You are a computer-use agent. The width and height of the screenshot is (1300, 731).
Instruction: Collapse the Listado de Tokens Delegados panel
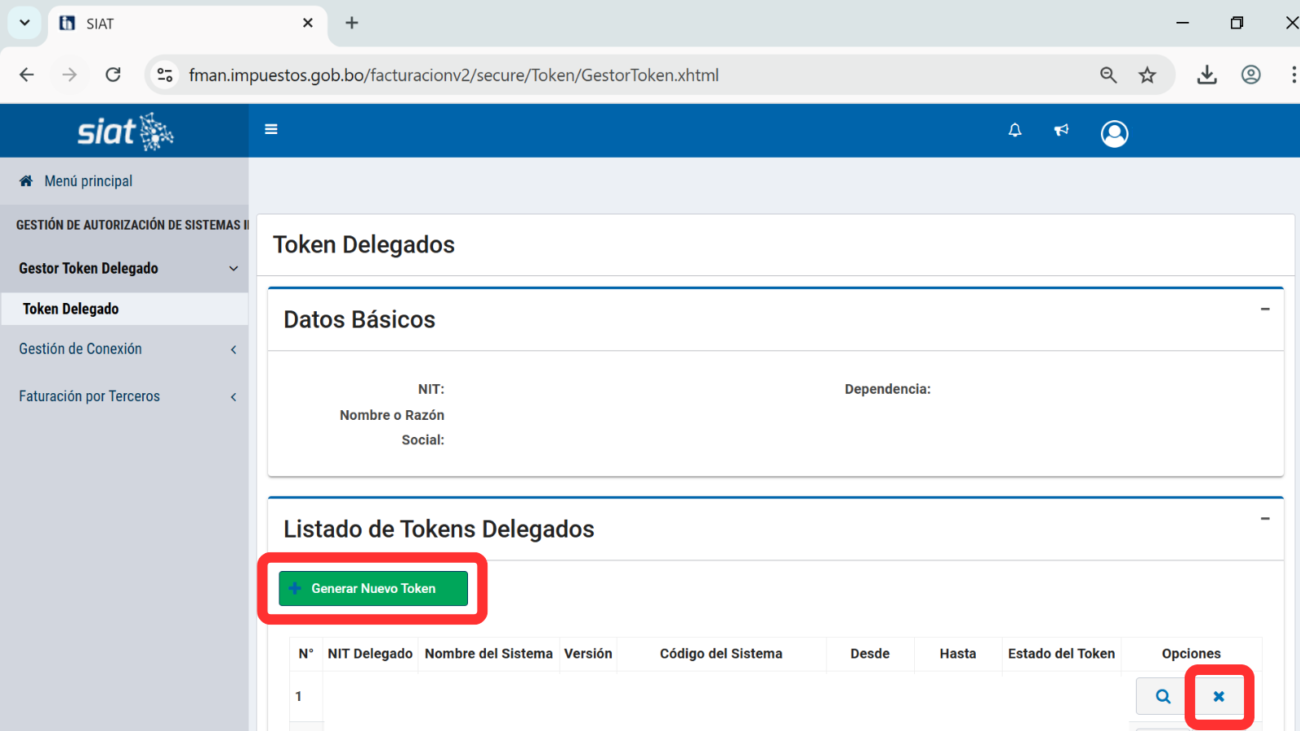click(x=1265, y=519)
